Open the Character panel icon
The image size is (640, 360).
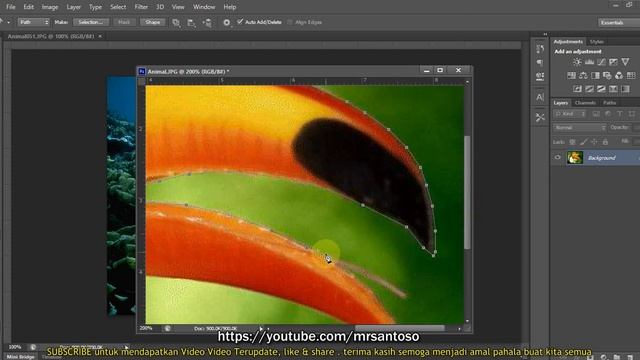point(540,97)
